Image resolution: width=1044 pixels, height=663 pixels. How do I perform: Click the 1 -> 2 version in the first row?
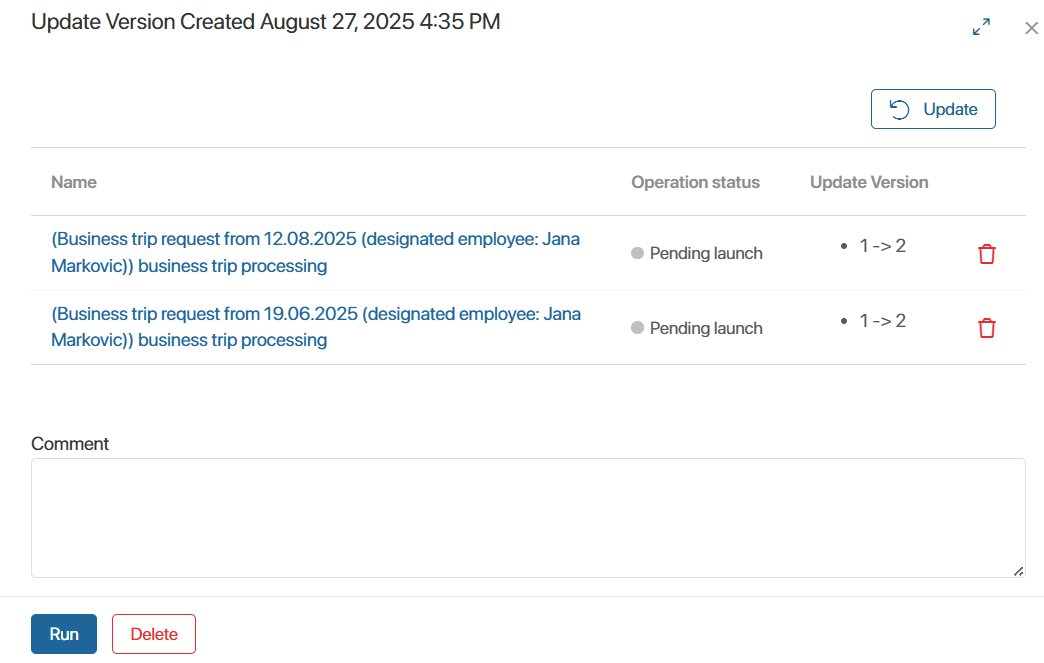(x=882, y=246)
